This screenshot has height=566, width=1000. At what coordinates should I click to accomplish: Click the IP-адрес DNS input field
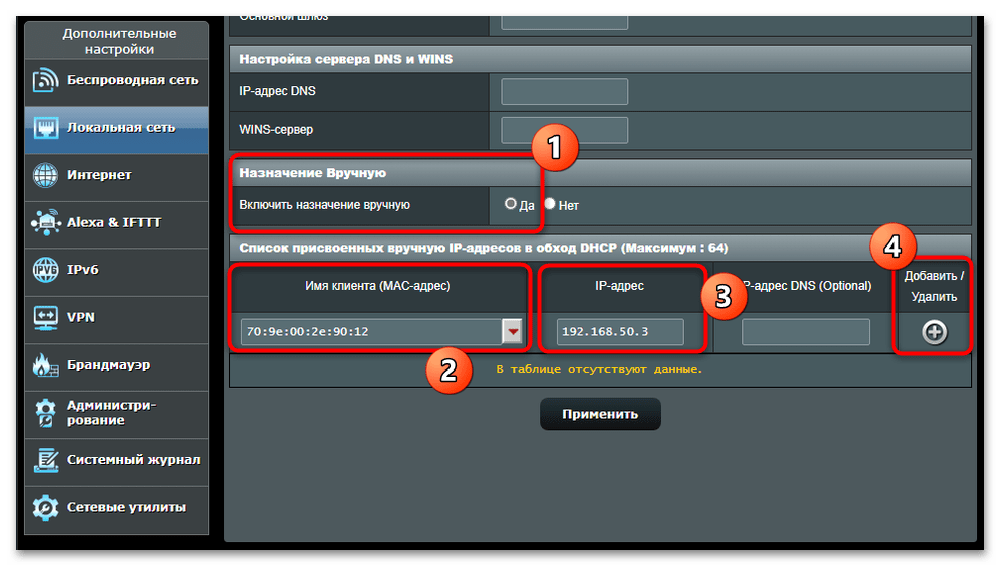tap(564, 92)
